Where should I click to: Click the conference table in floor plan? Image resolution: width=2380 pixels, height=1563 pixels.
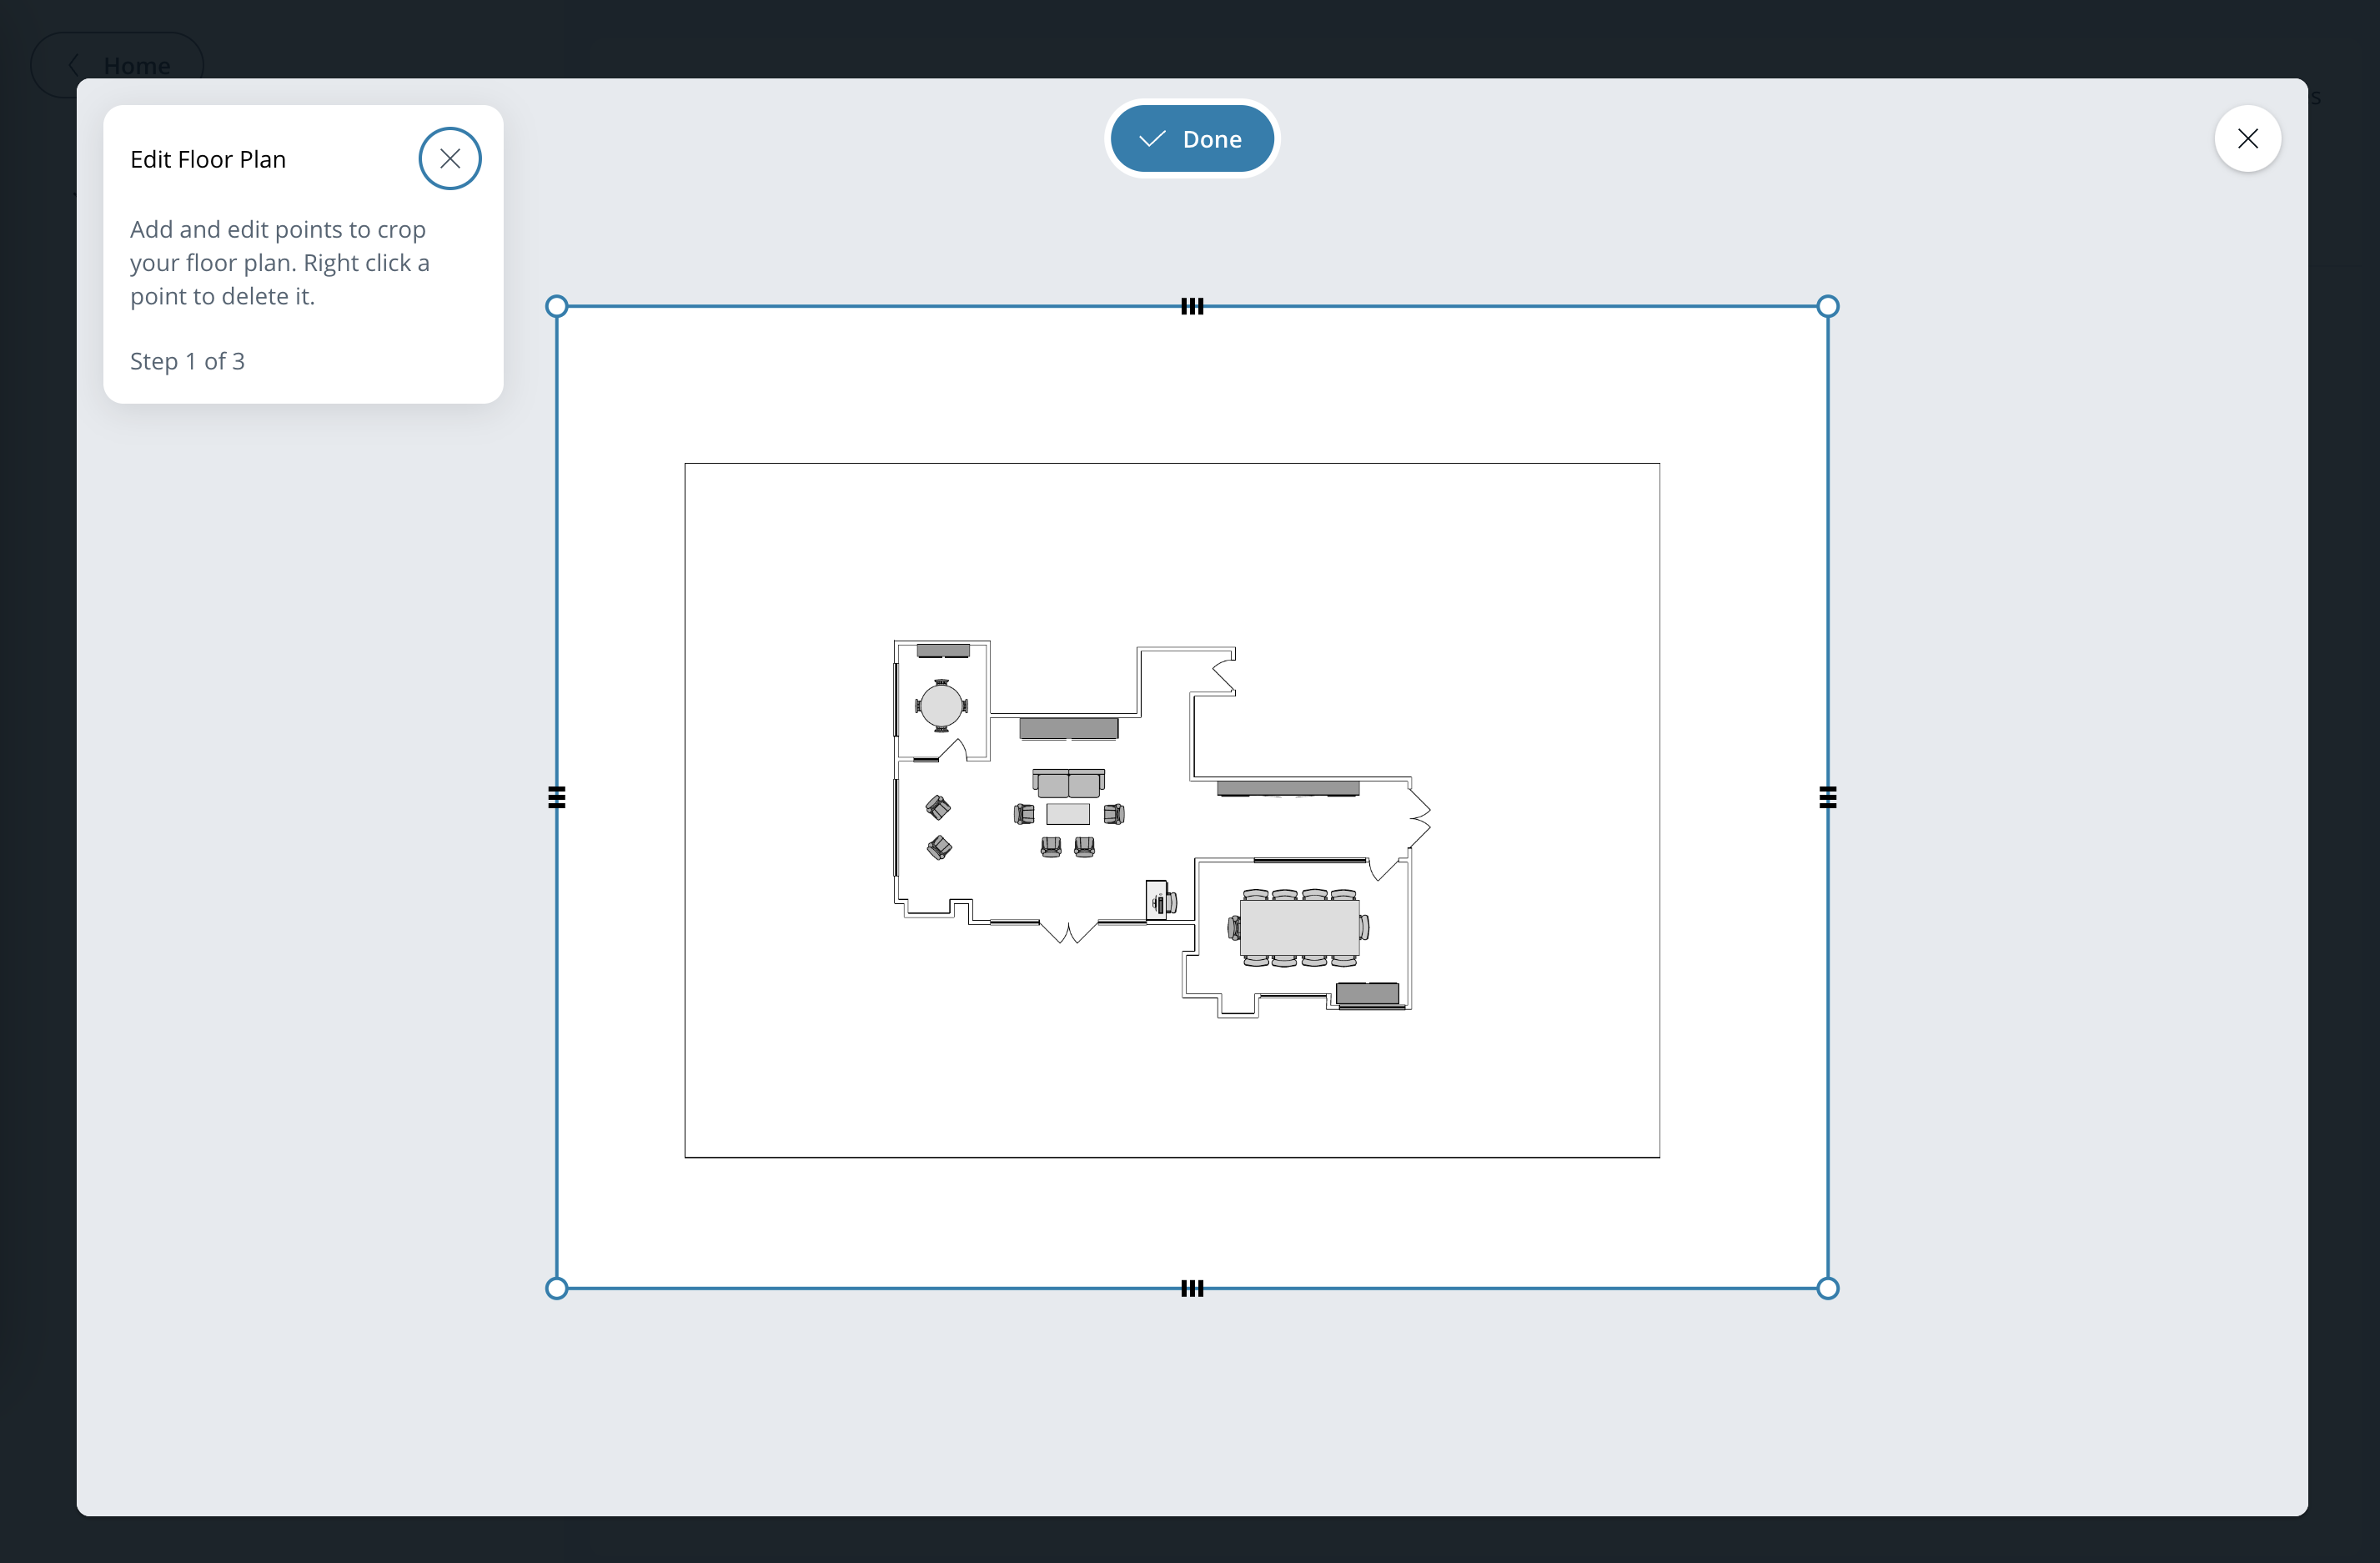[x=1299, y=928]
